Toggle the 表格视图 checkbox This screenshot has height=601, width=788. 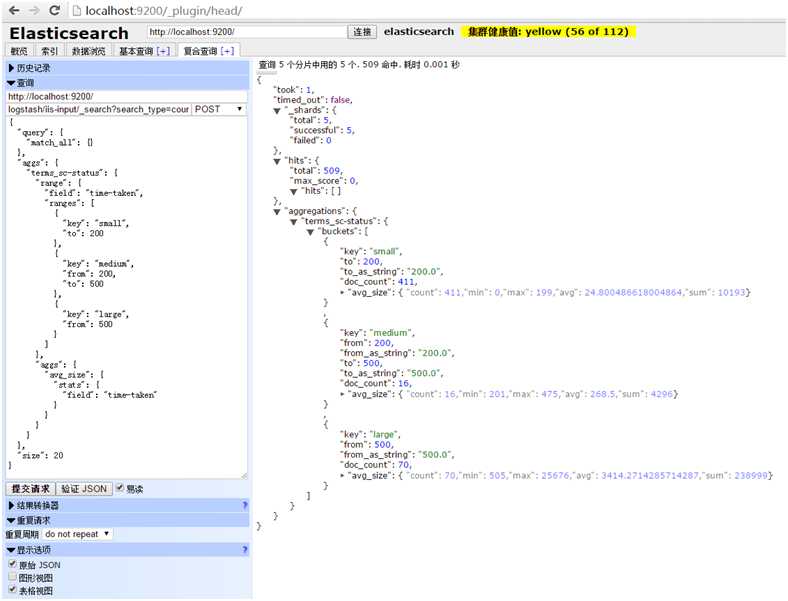[13, 589]
